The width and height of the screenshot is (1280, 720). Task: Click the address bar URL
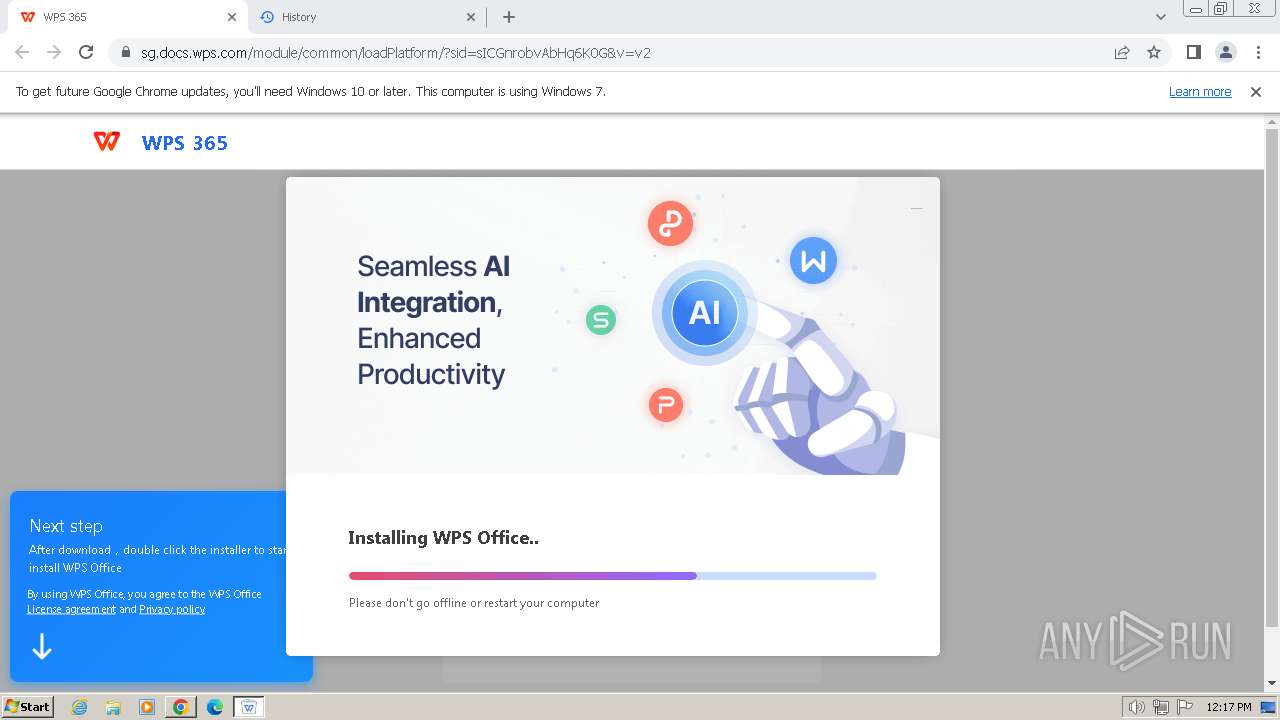pos(396,53)
